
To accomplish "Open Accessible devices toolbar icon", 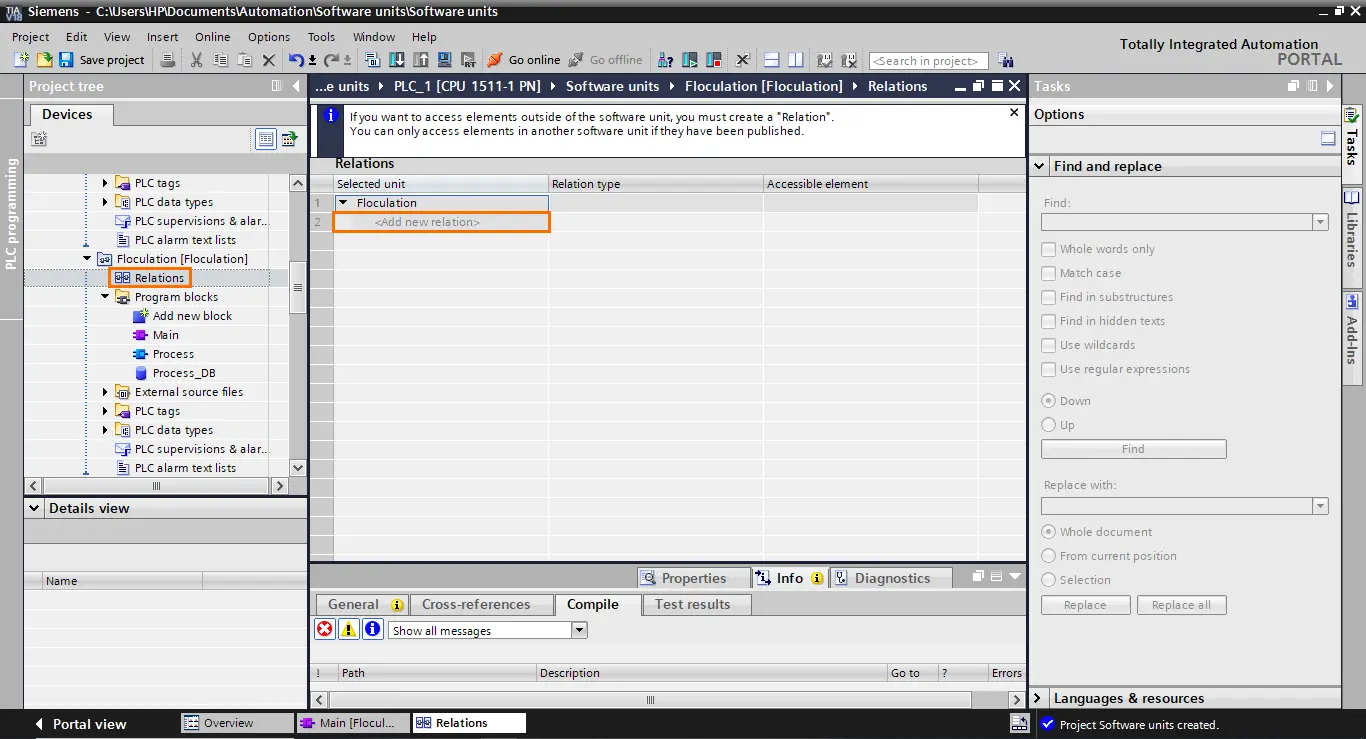I will coord(668,60).
